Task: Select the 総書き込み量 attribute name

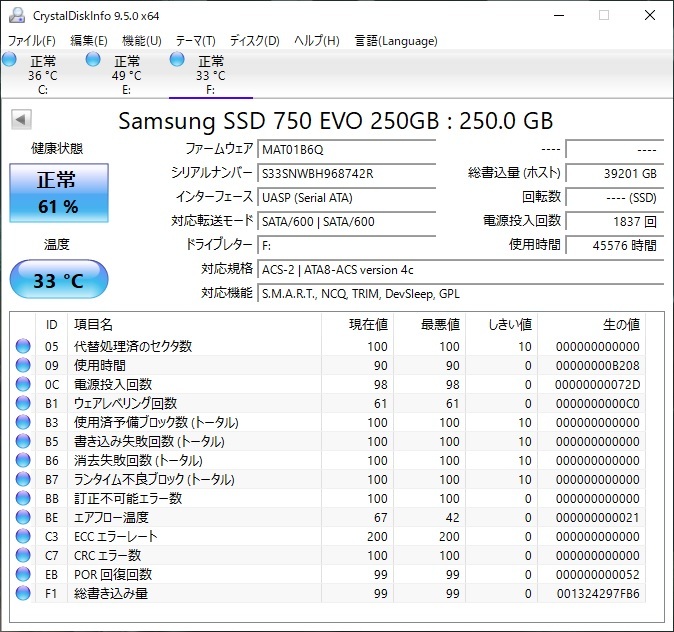Action: click(111, 593)
